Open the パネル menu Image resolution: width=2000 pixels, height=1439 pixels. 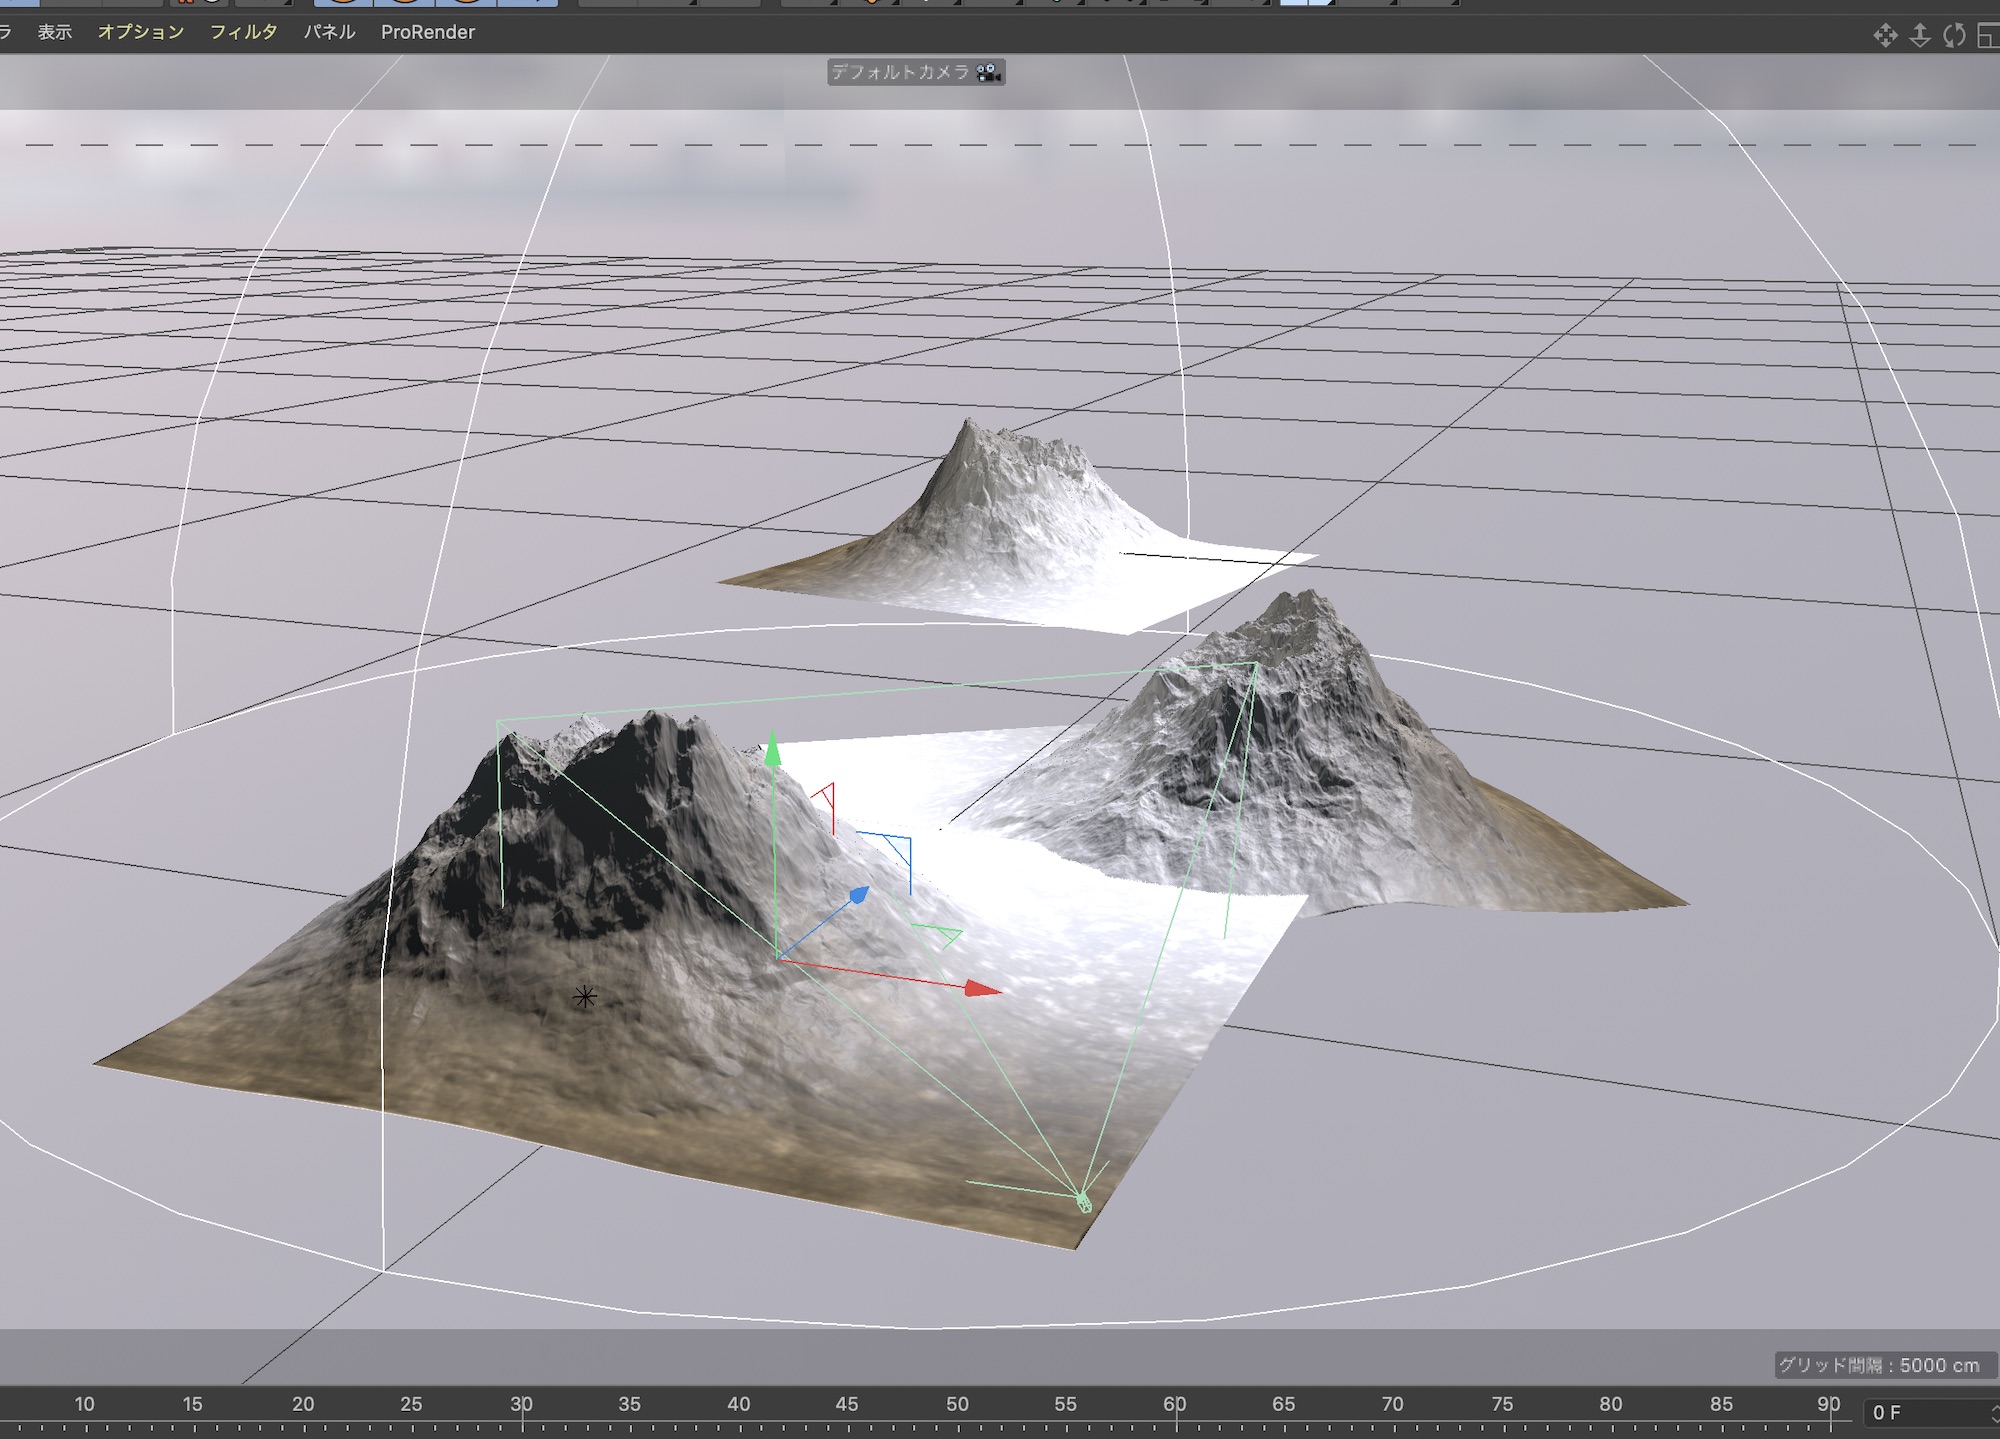tap(329, 32)
